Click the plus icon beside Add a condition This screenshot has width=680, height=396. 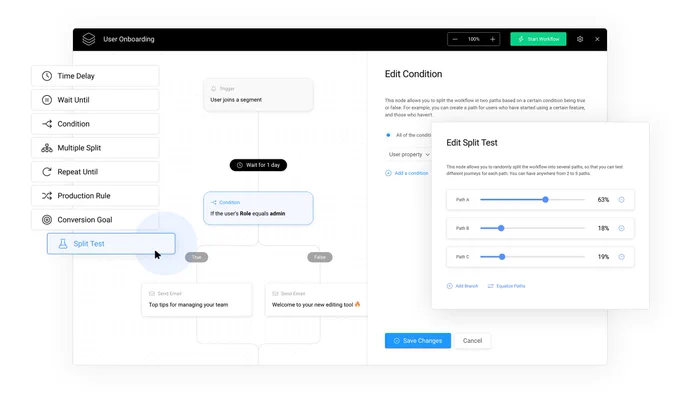tap(388, 173)
